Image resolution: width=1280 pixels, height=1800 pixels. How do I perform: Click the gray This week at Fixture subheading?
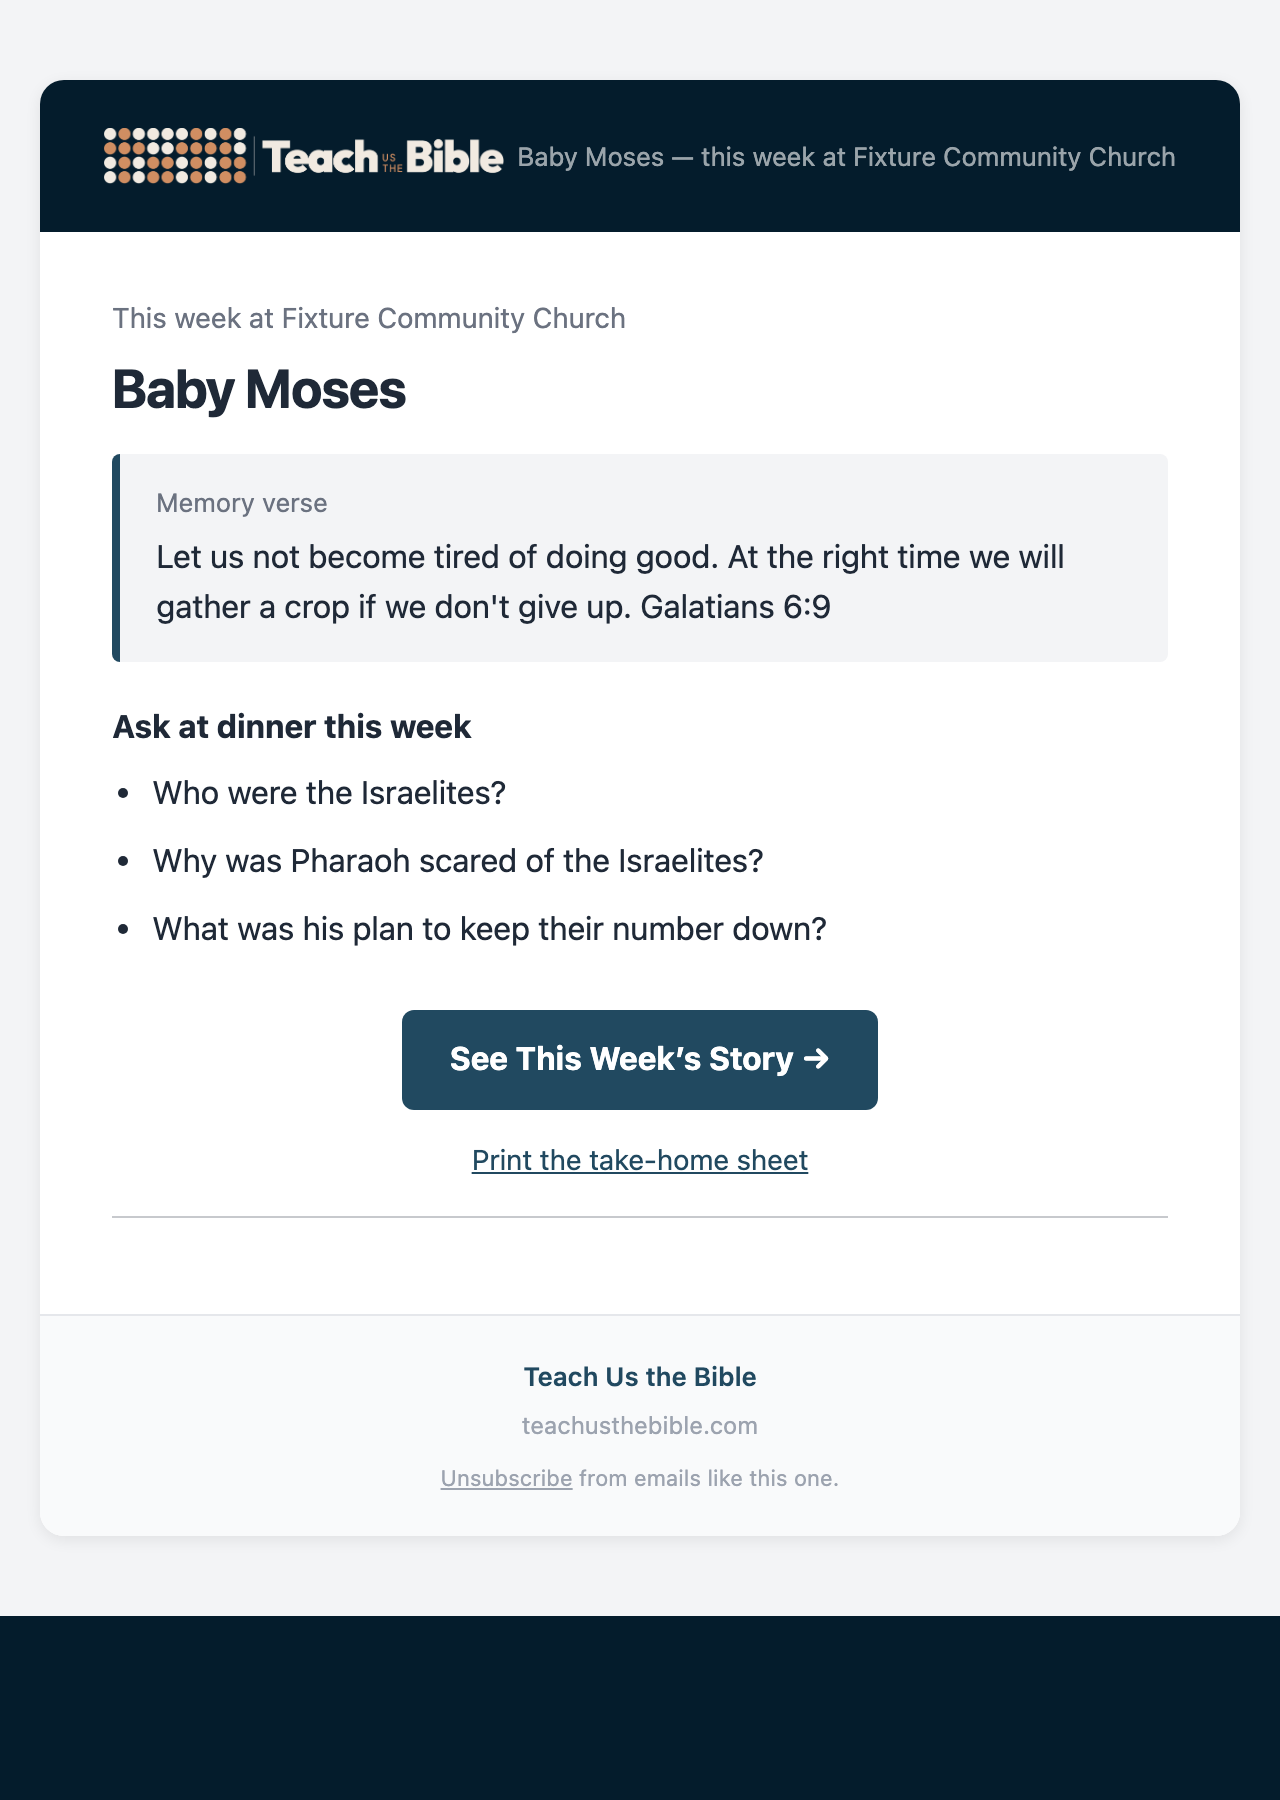[x=369, y=318]
